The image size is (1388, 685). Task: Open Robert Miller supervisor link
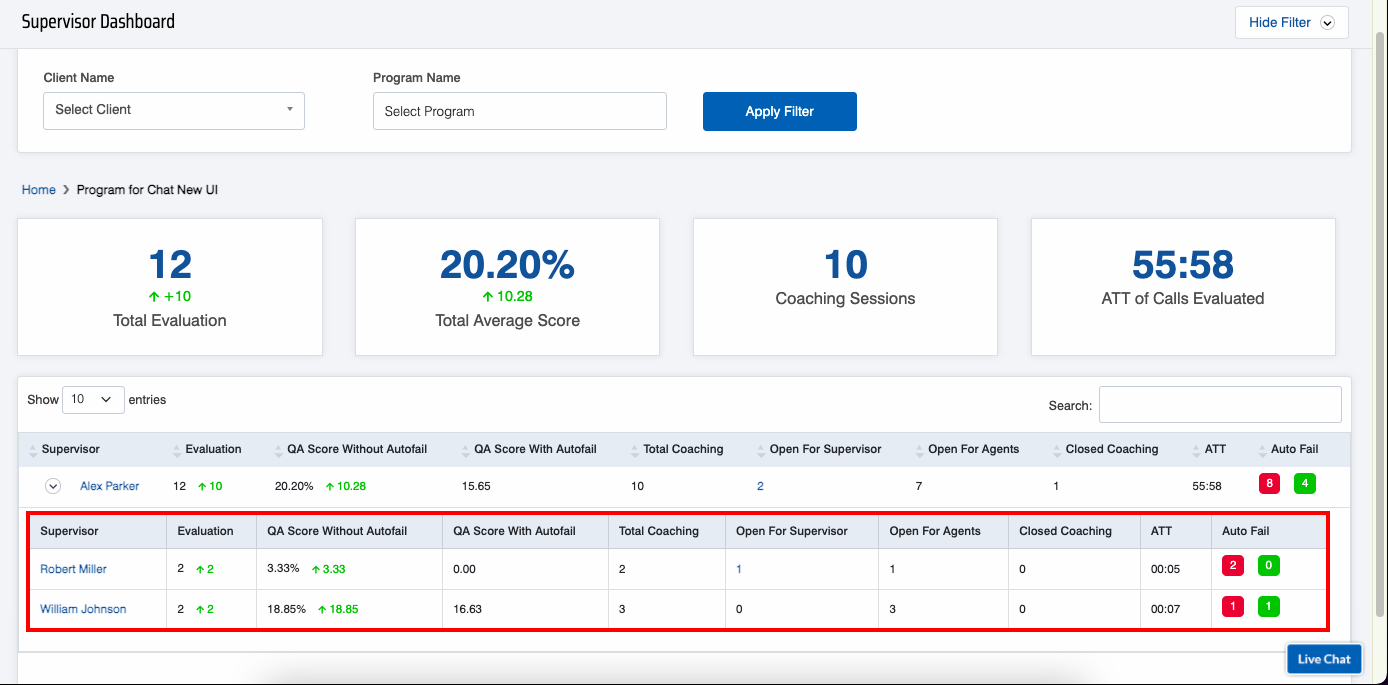pos(73,569)
